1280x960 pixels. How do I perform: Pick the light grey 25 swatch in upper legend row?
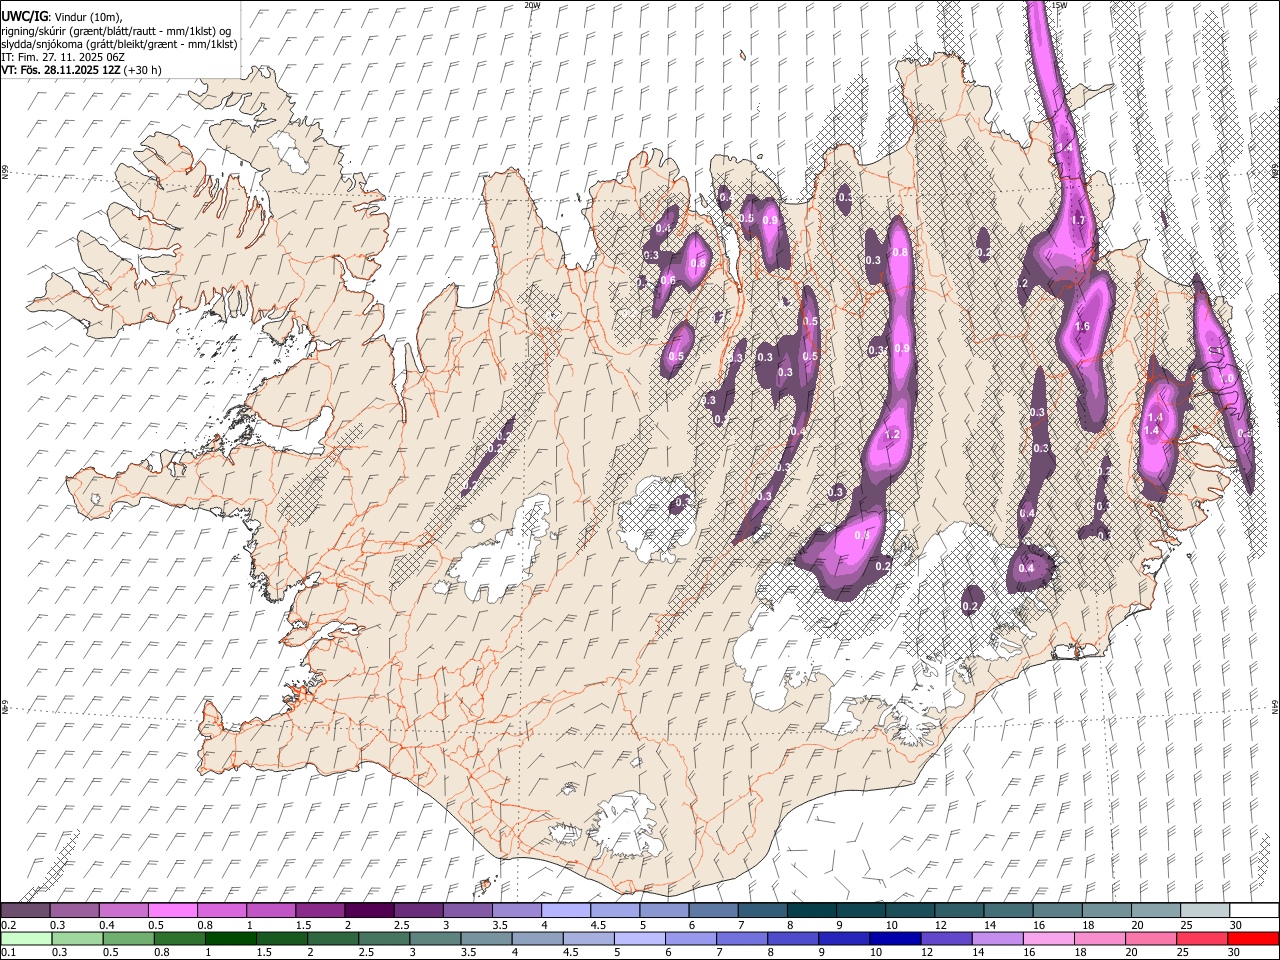click(x=1204, y=910)
